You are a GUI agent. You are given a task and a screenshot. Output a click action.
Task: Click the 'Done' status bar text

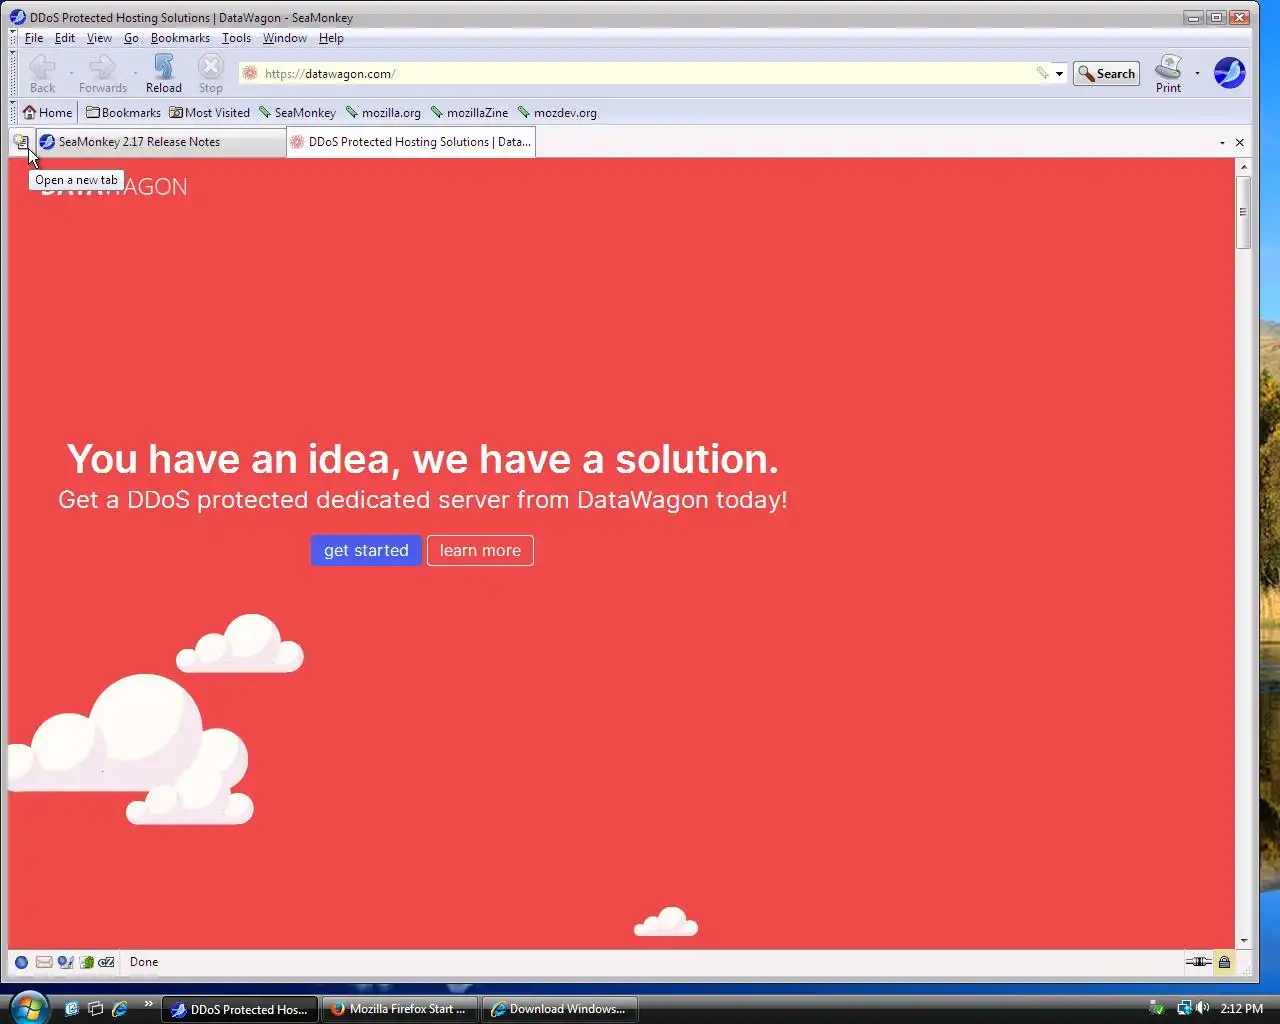tap(144, 962)
